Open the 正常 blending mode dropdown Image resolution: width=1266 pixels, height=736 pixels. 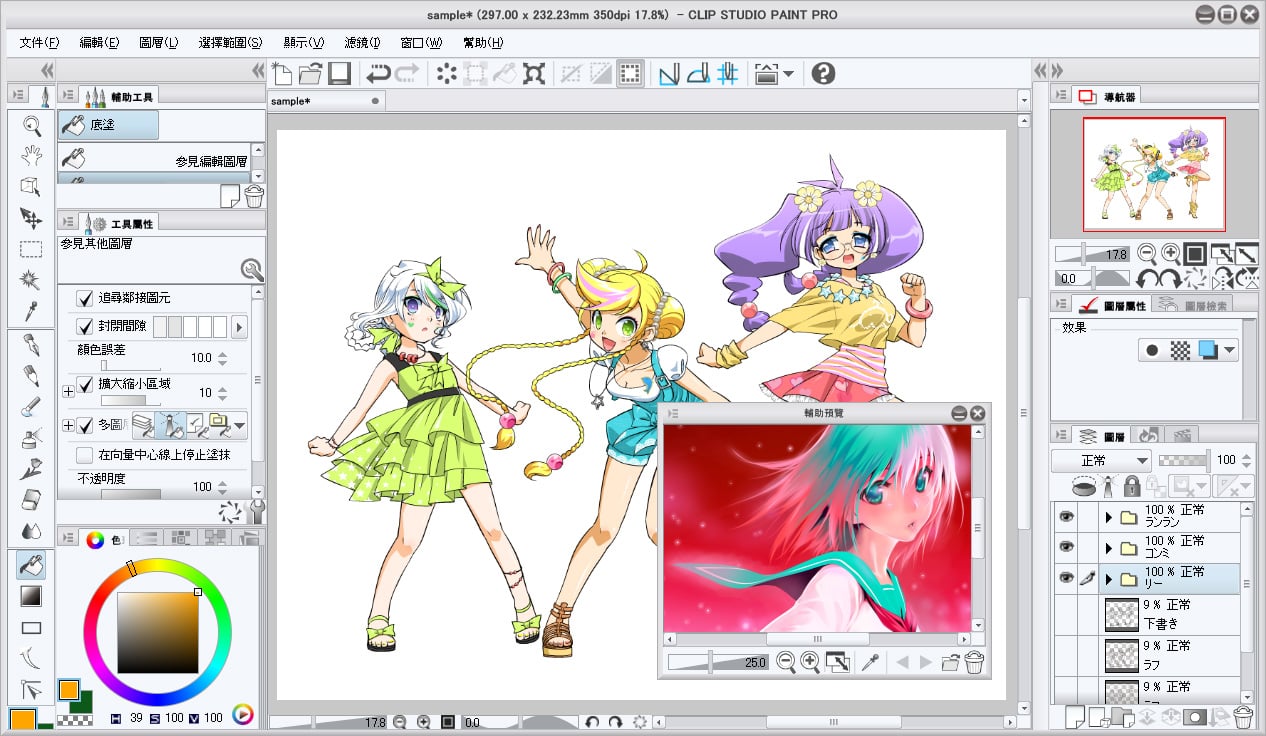pyautogui.click(x=1100, y=460)
